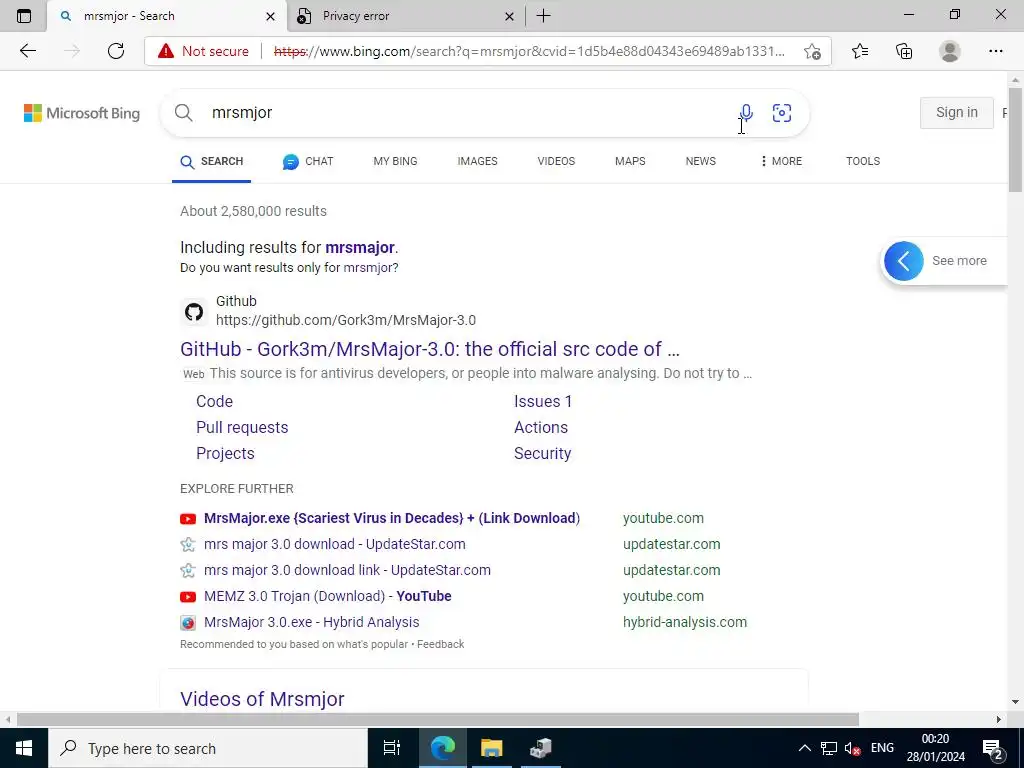Click the Windows taskbar search box
This screenshot has height=768, width=1024.
pyautogui.click(x=208, y=748)
